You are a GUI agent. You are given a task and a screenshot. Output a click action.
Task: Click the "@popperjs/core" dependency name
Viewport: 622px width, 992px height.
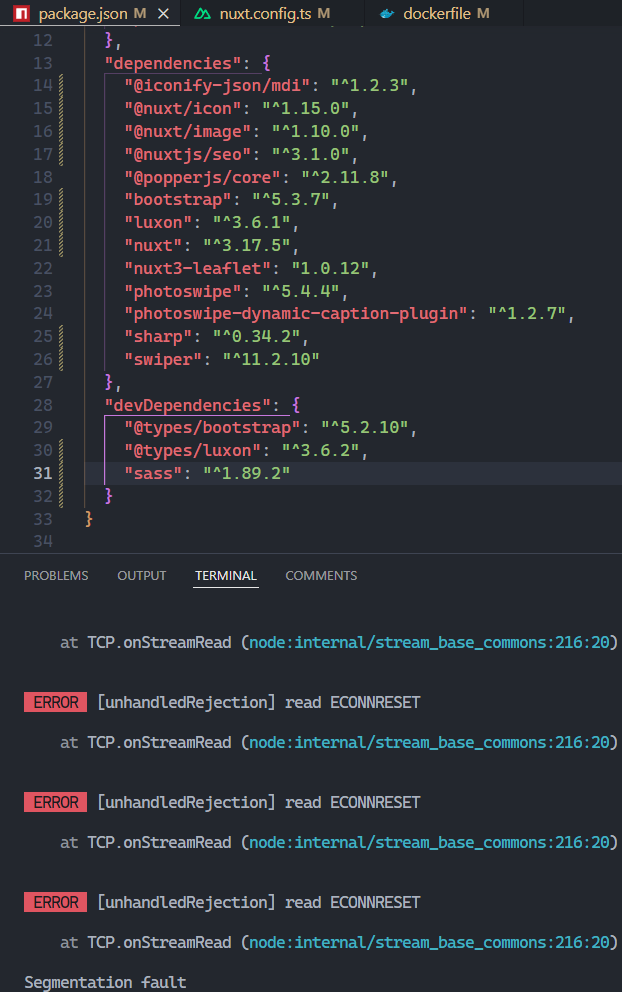(x=202, y=177)
